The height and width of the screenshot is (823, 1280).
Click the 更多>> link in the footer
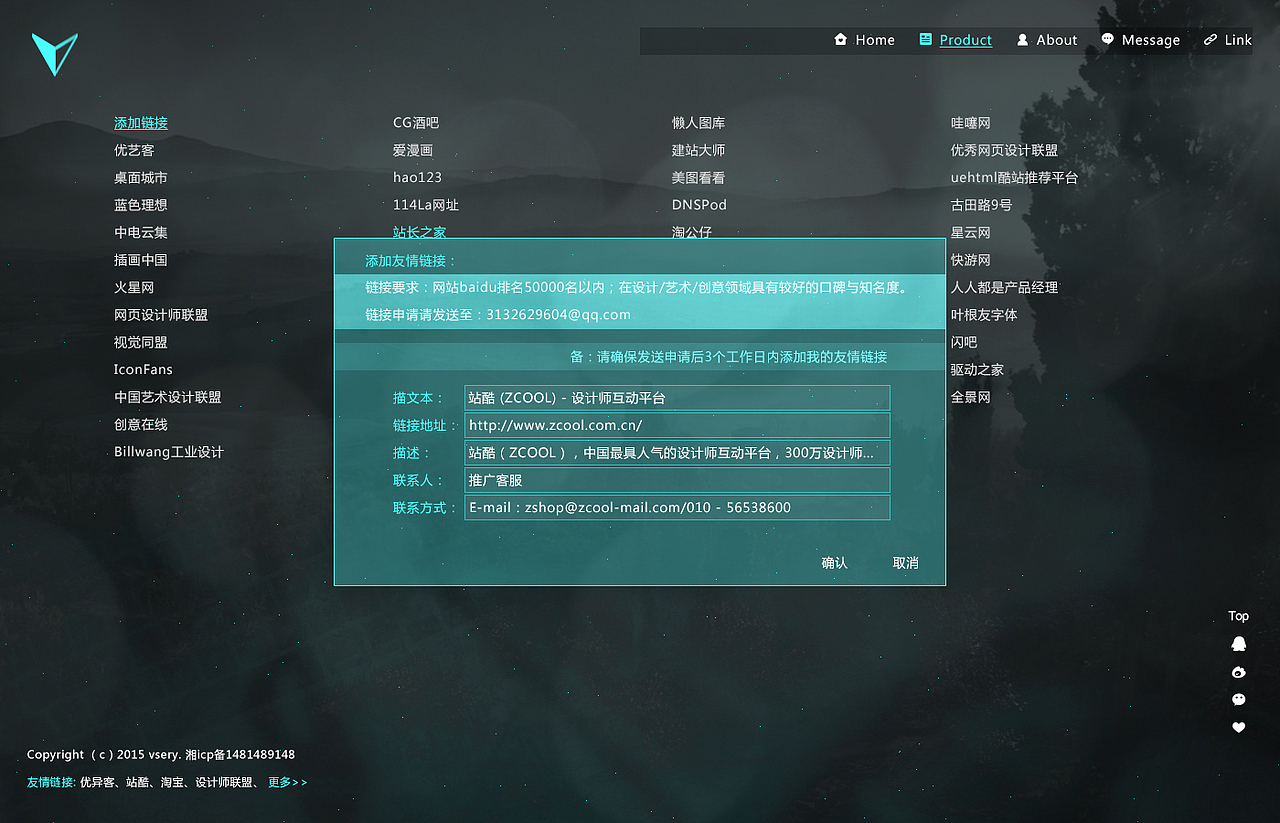coord(288,782)
